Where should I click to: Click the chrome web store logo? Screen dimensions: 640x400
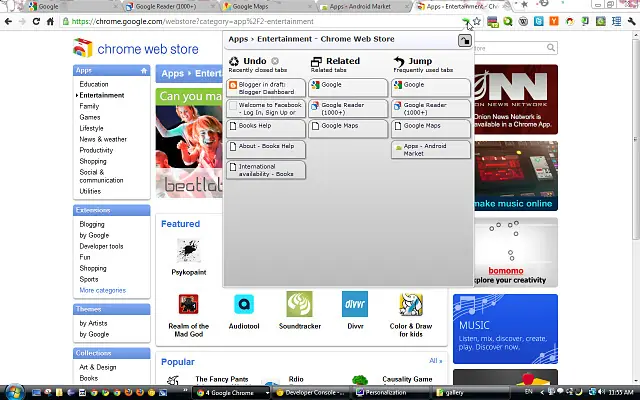coord(136,49)
